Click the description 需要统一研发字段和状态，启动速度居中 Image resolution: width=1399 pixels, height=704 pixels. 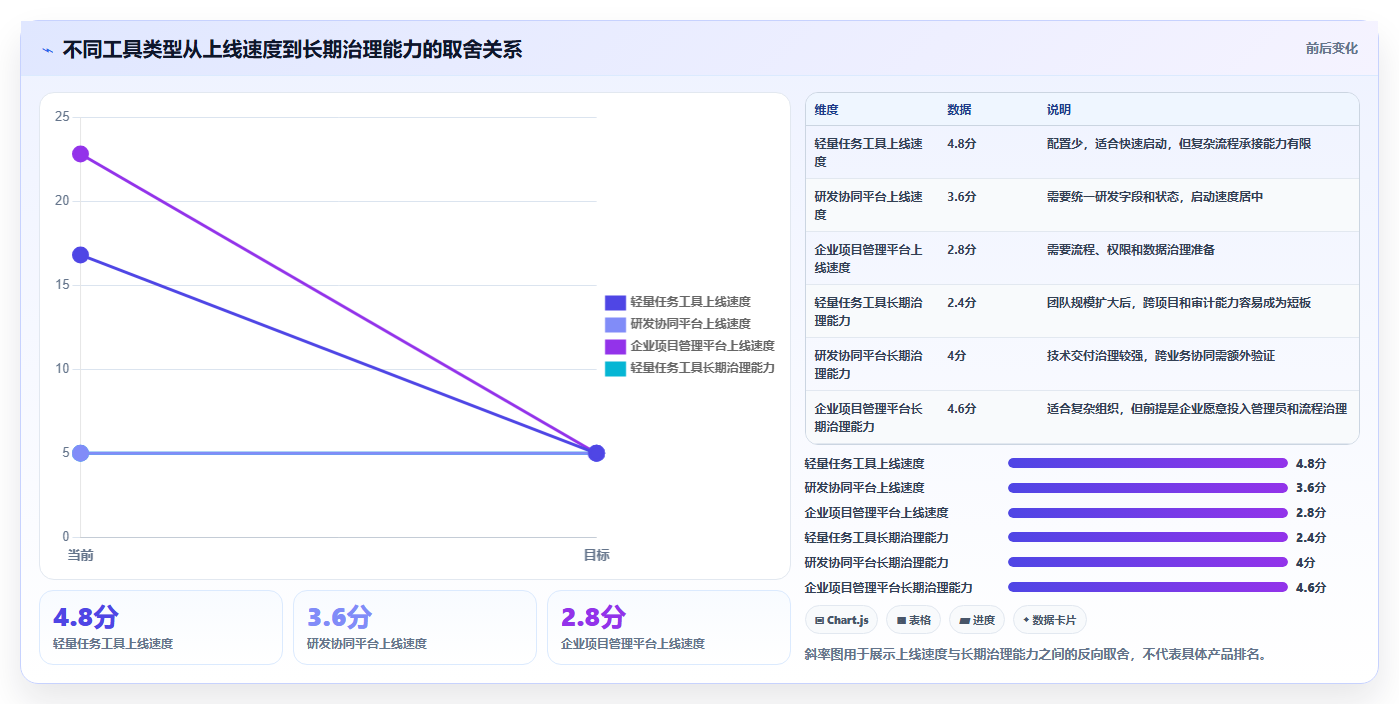click(1155, 197)
